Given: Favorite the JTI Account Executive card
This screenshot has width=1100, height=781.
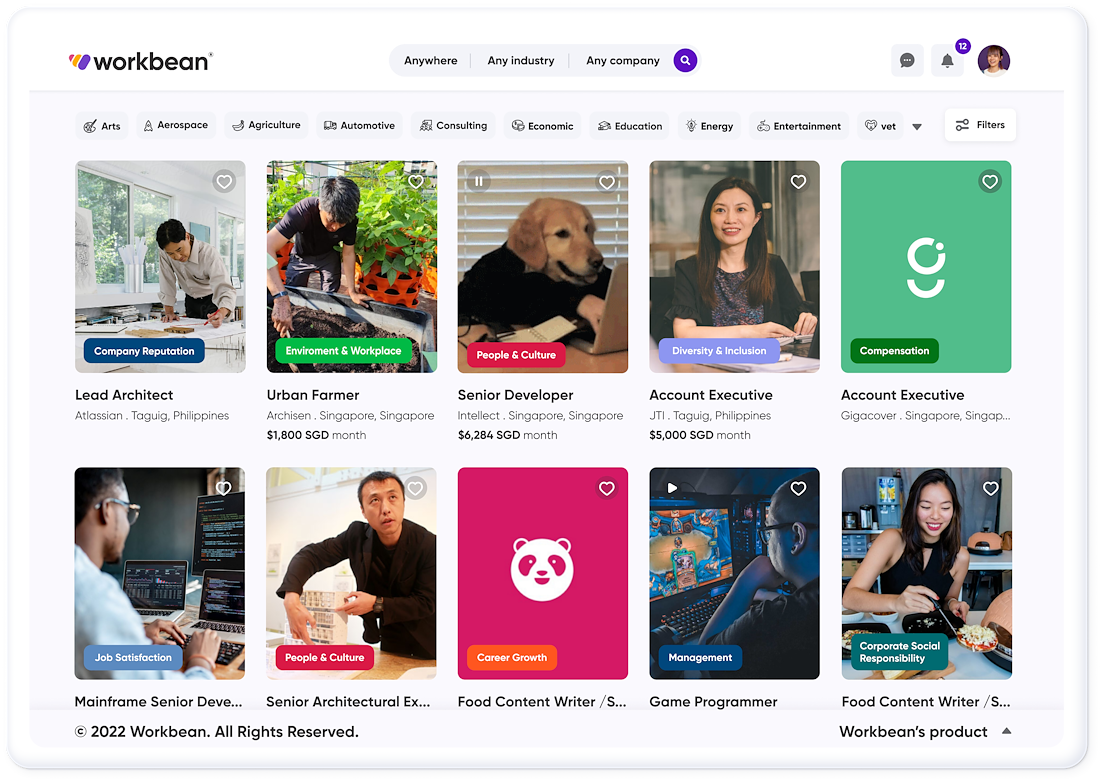Looking at the screenshot, I should [x=798, y=182].
